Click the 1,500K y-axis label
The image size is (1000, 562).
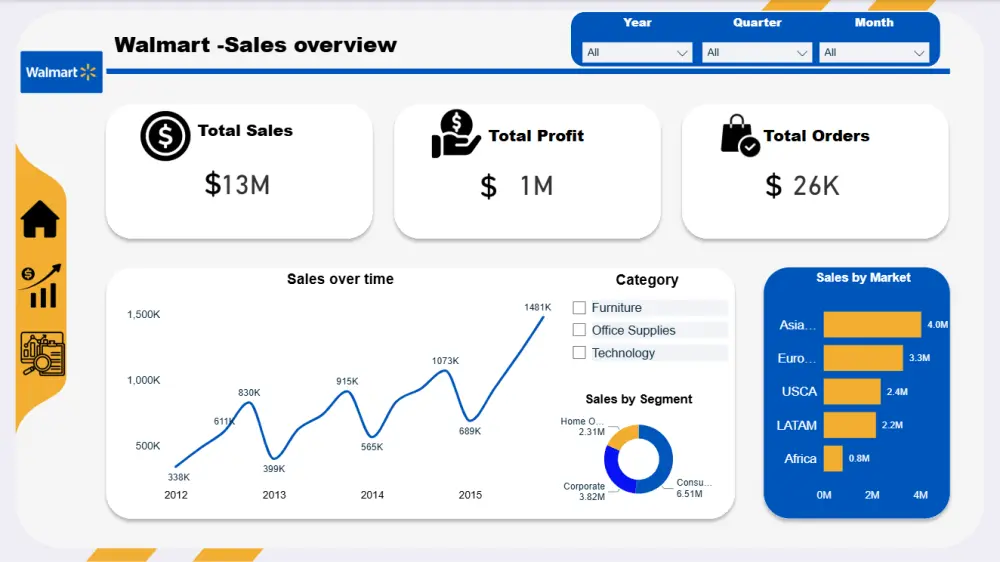[143, 314]
